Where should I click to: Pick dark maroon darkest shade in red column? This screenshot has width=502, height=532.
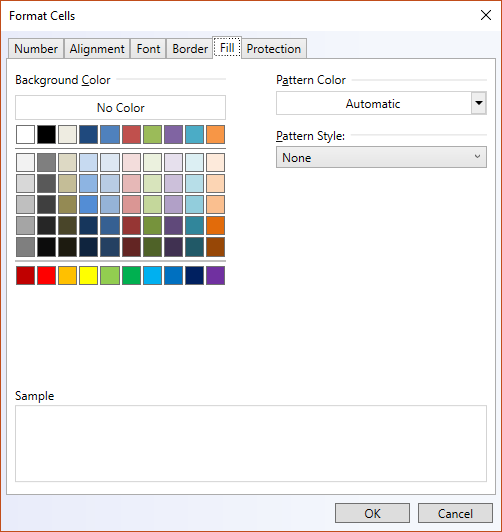131,247
